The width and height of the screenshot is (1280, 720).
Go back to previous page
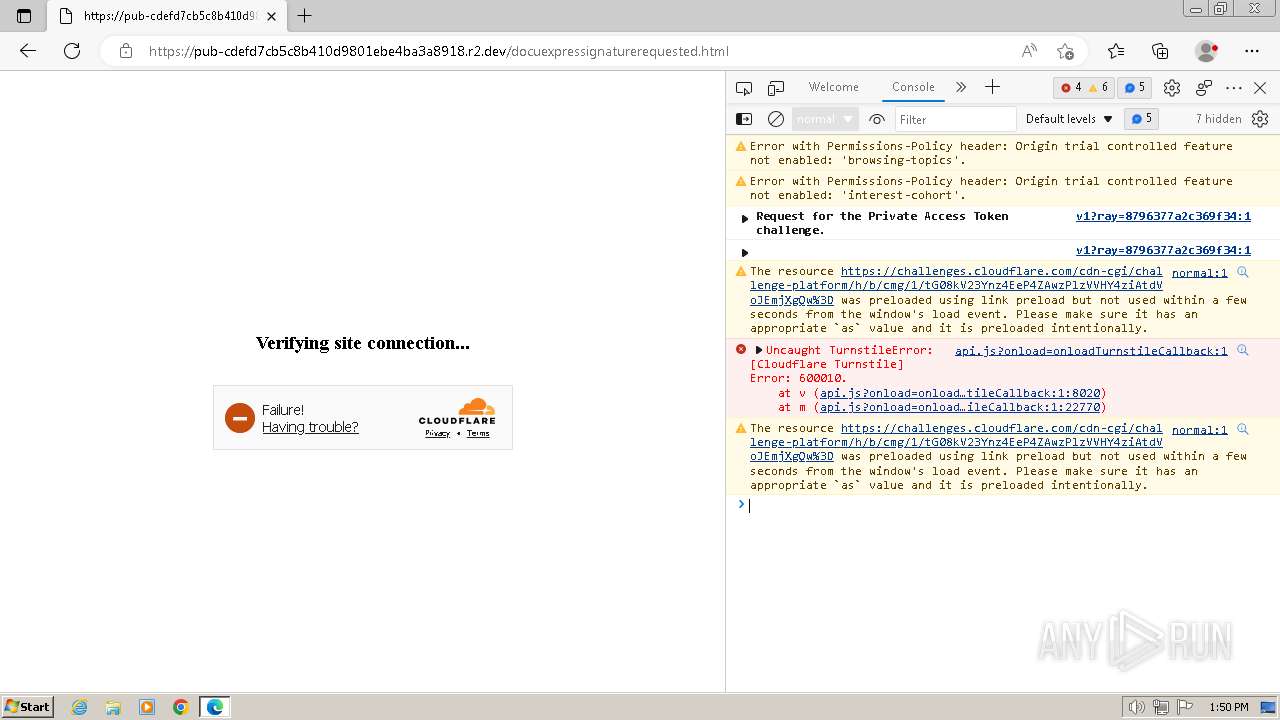28,51
